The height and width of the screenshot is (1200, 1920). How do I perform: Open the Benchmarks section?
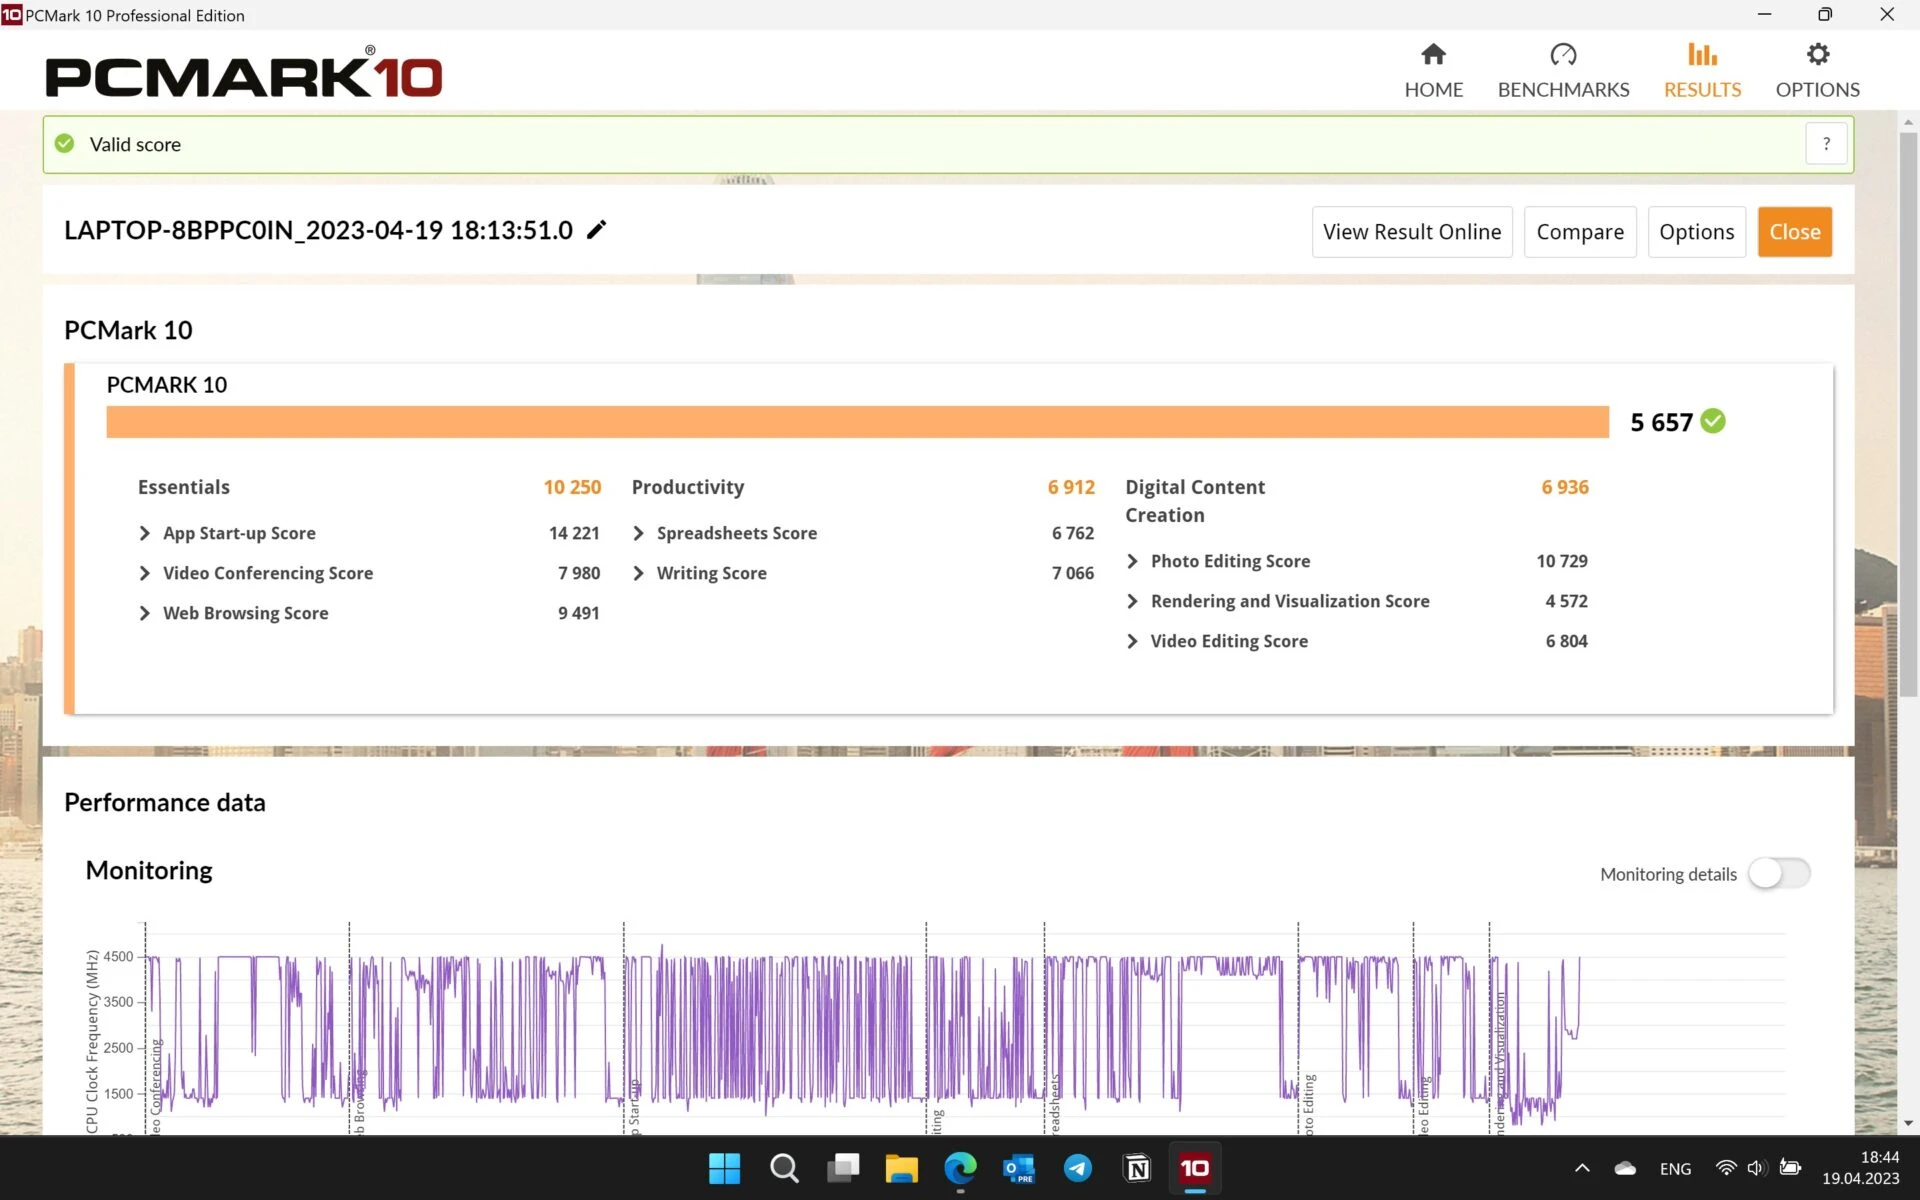click(x=1563, y=71)
